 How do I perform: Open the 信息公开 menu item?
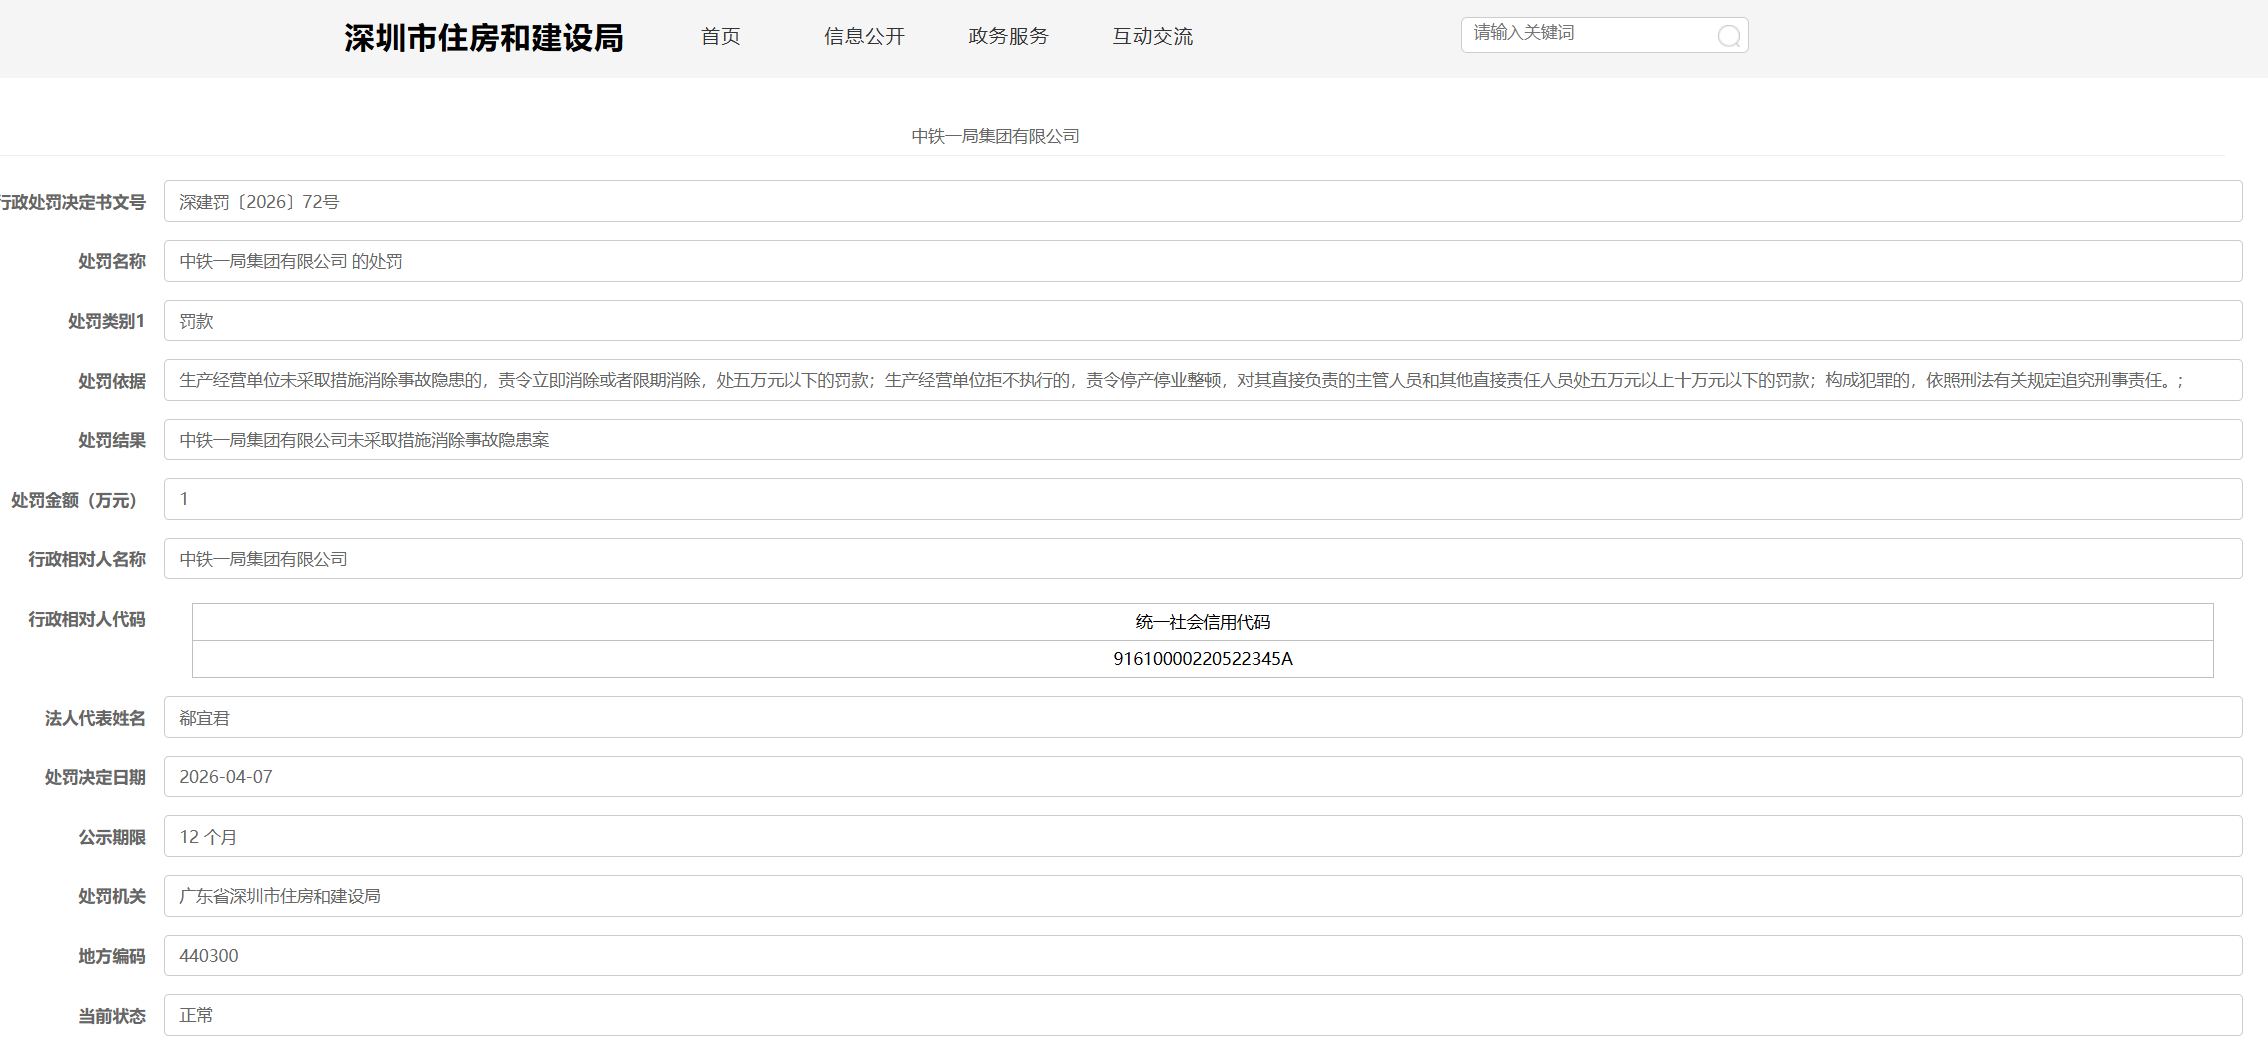point(864,37)
